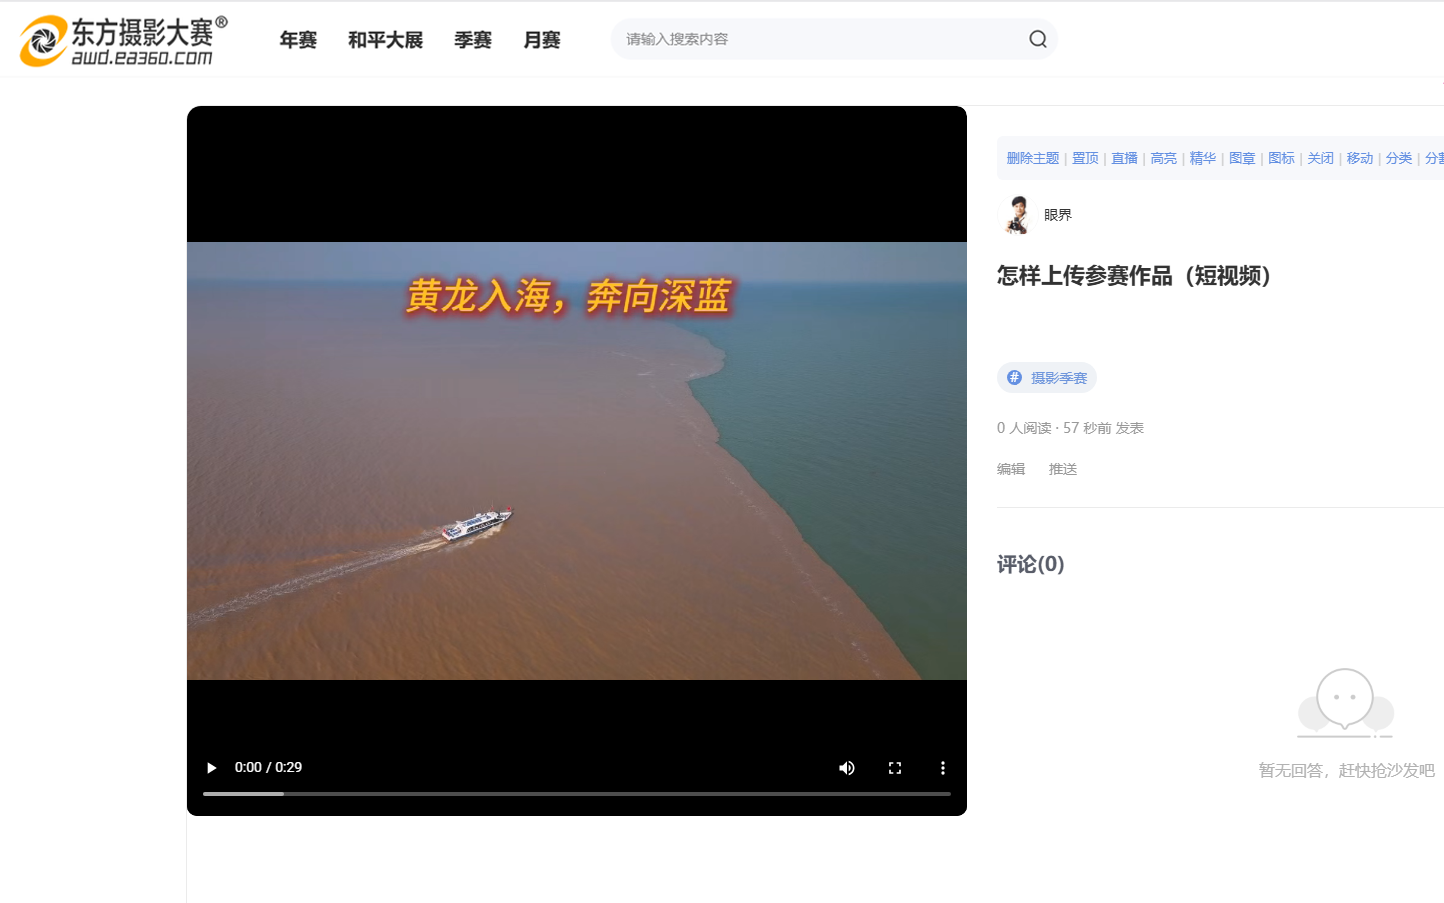The image size is (1444, 903).
Task: Click the 东方摄影大赛 site logo
Action: [124, 41]
